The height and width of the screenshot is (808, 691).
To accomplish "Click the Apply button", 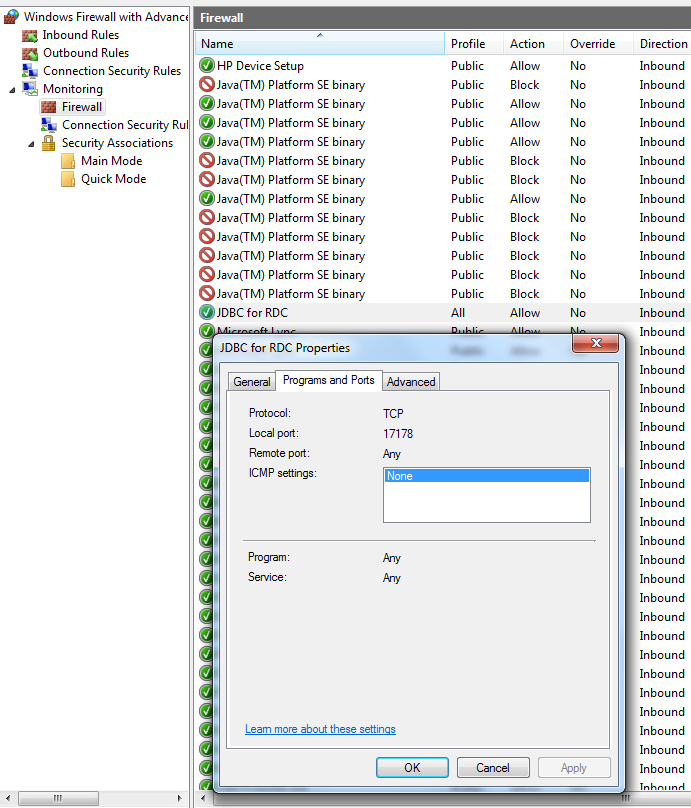I will pyautogui.click(x=574, y=768).
